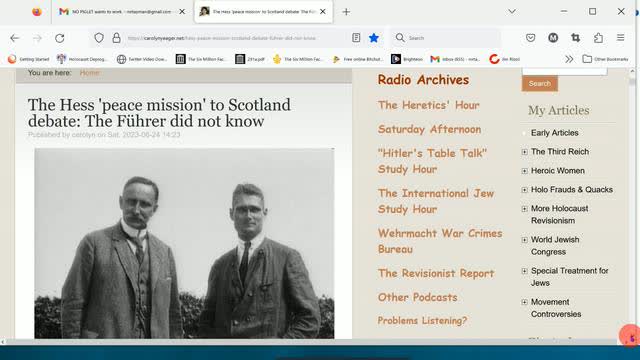Image resolution: width=640 pixels, height=360 pixels.
Task: Expand More Holocaust Revisionism section
Action: (524, 209)
